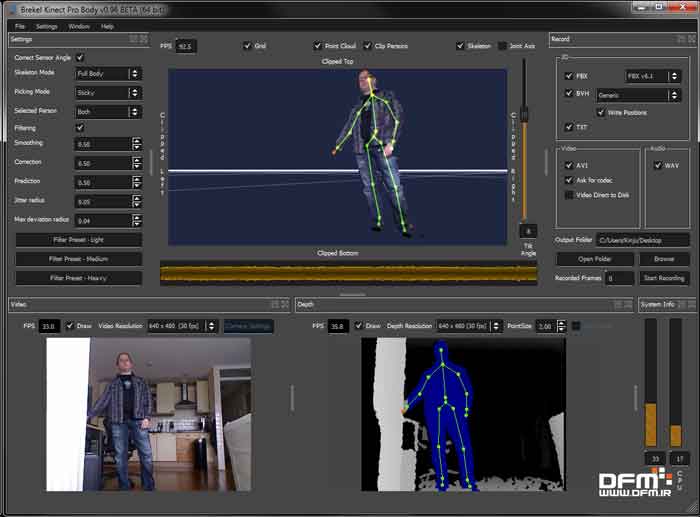Click the Browse button
This screenshot has height=517, width=700.
664,259
